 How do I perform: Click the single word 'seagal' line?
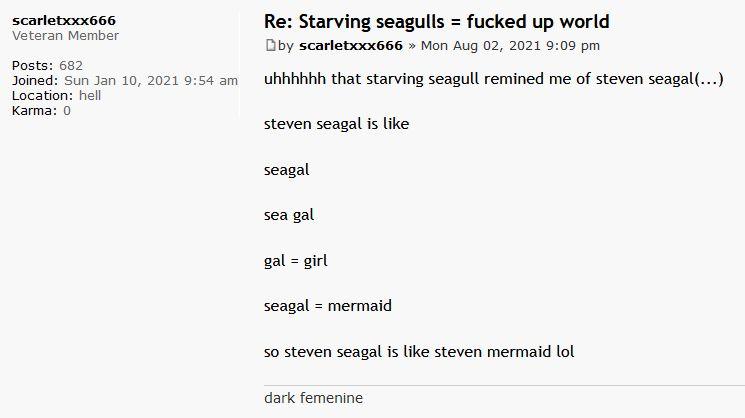[287, 170]
